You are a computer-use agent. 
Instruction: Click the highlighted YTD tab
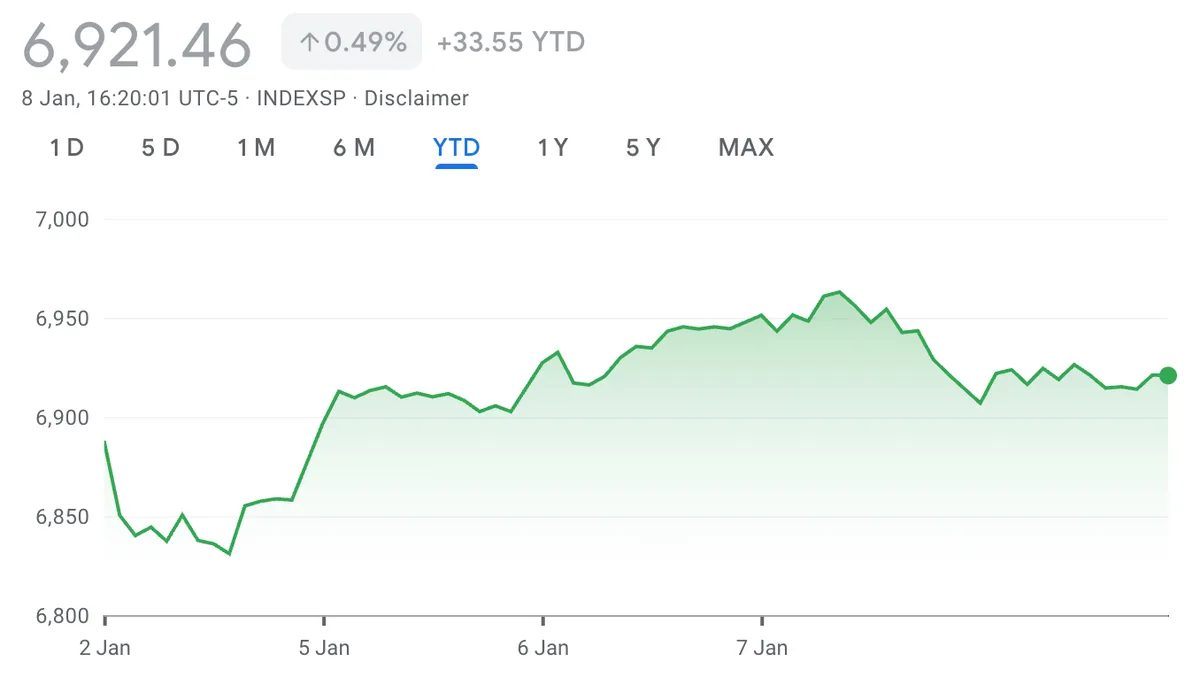point(456,147)
